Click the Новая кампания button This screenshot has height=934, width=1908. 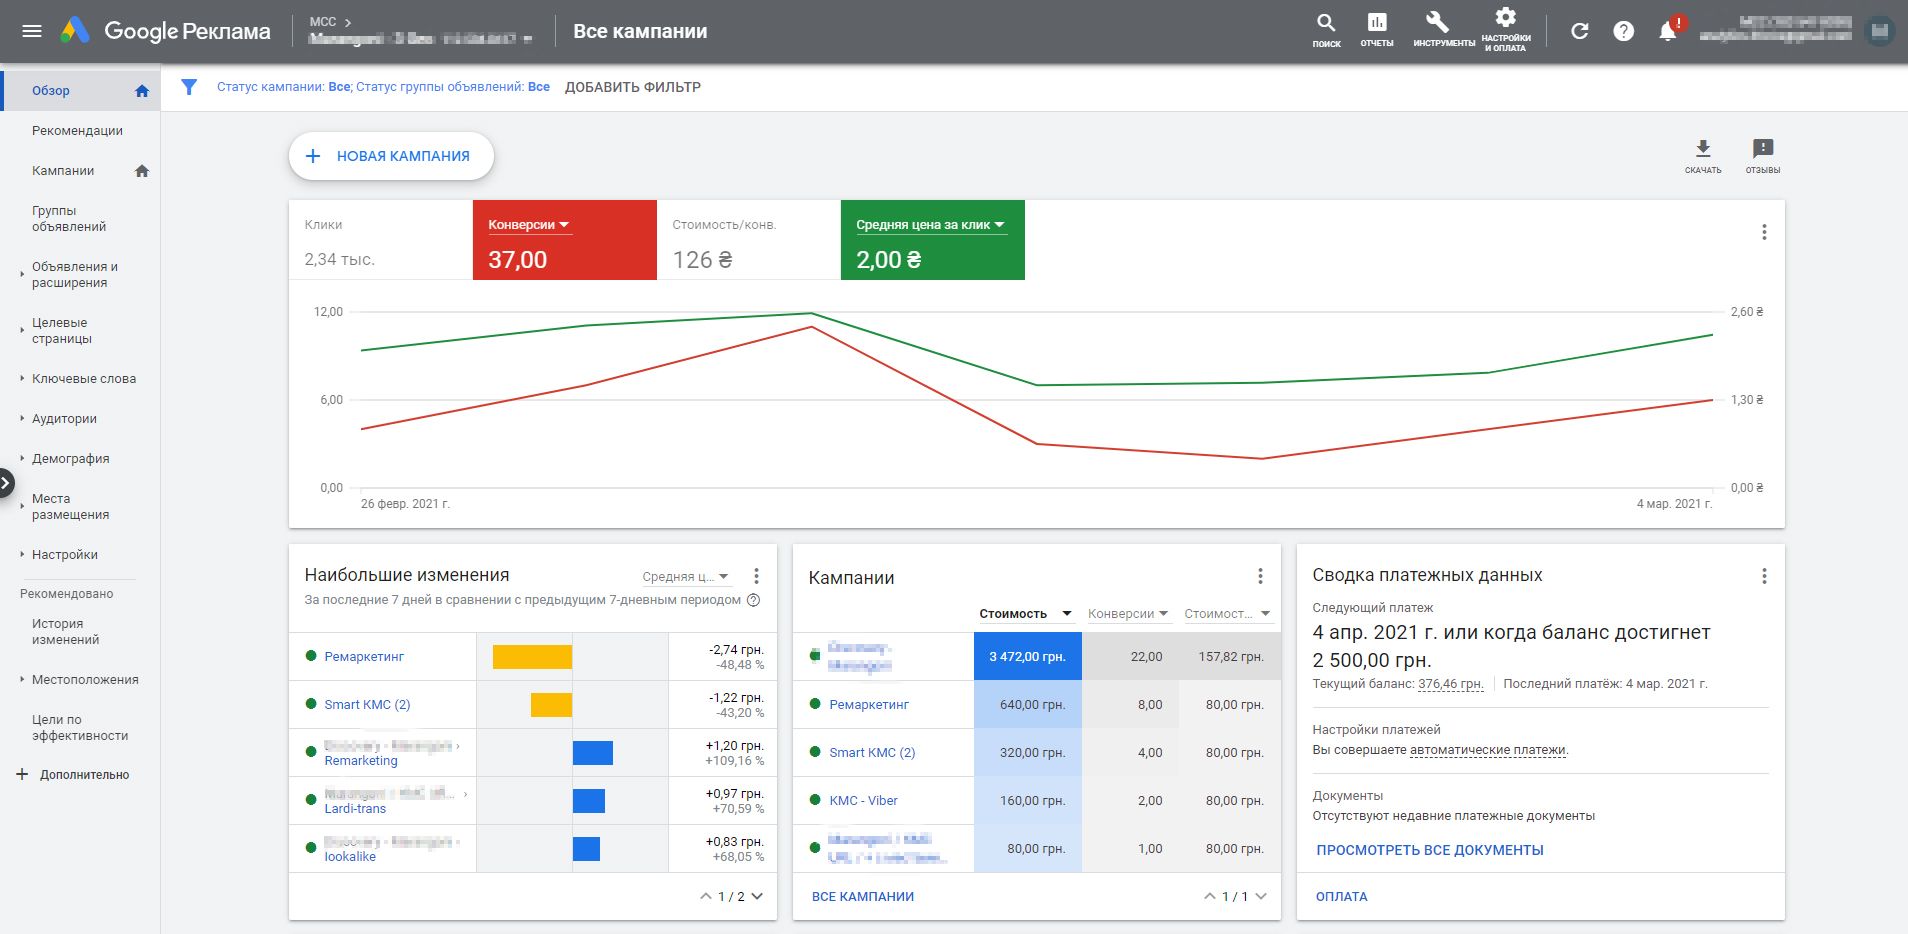[x=391, y=156]
